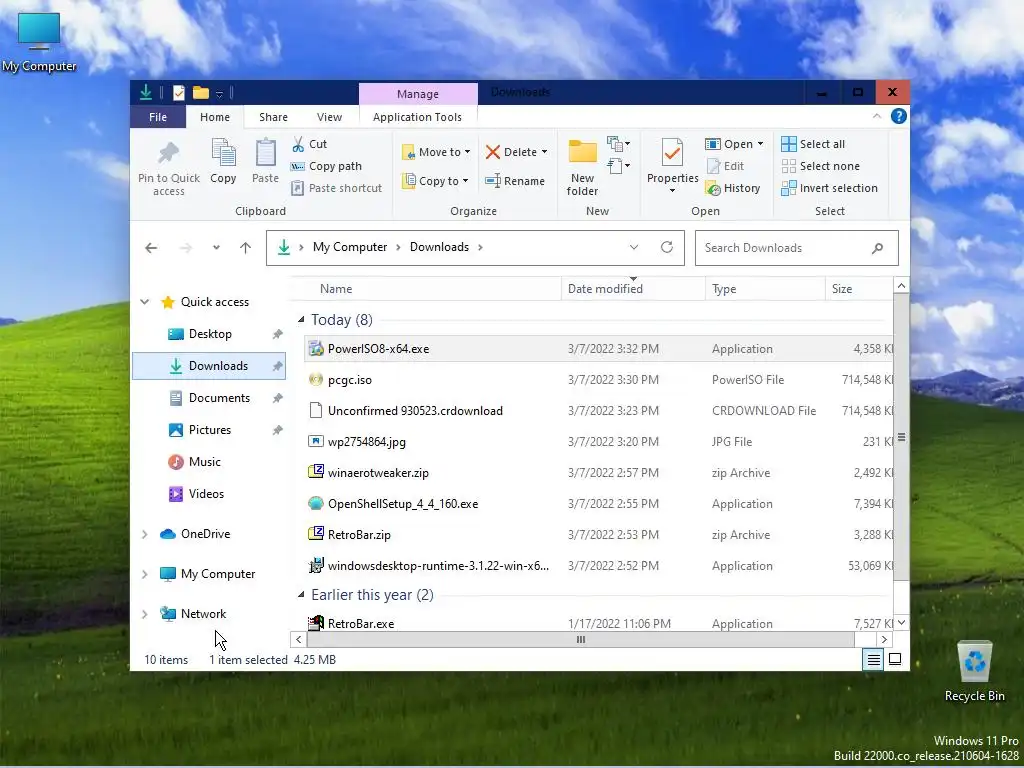Image resolution: width=1024 pixels, height=768 pixels.
Task: Click the quick access toolbar Properties checkmark icon
Action: [x=178, y=93]
